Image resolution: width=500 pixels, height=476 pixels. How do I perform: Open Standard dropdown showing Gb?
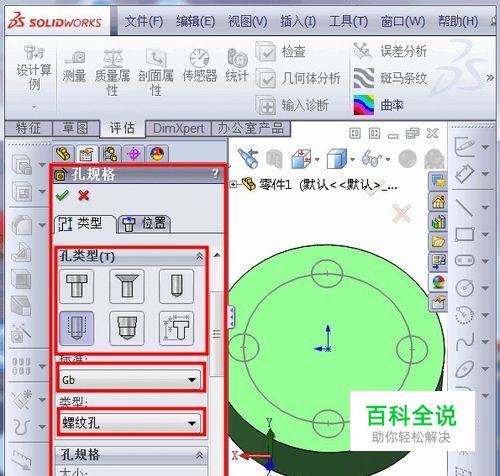pos(130,380)
